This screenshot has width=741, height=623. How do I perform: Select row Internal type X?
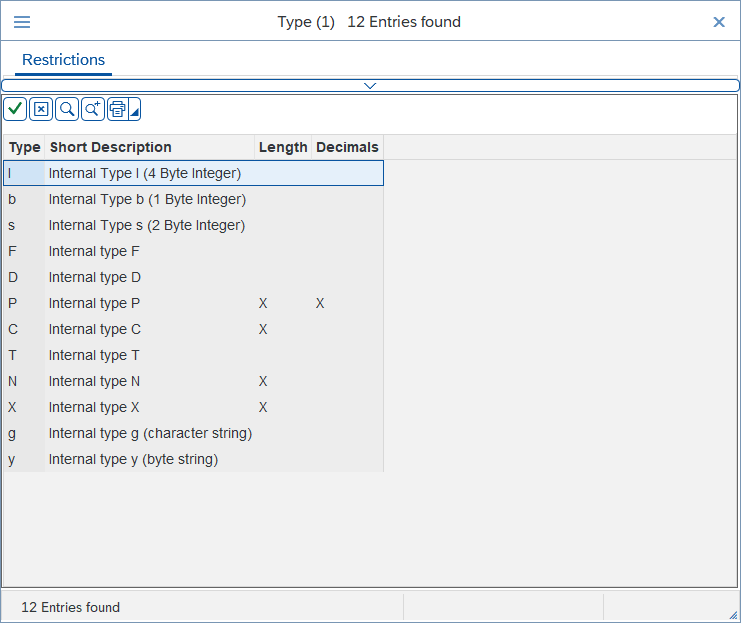click(194, 407)
